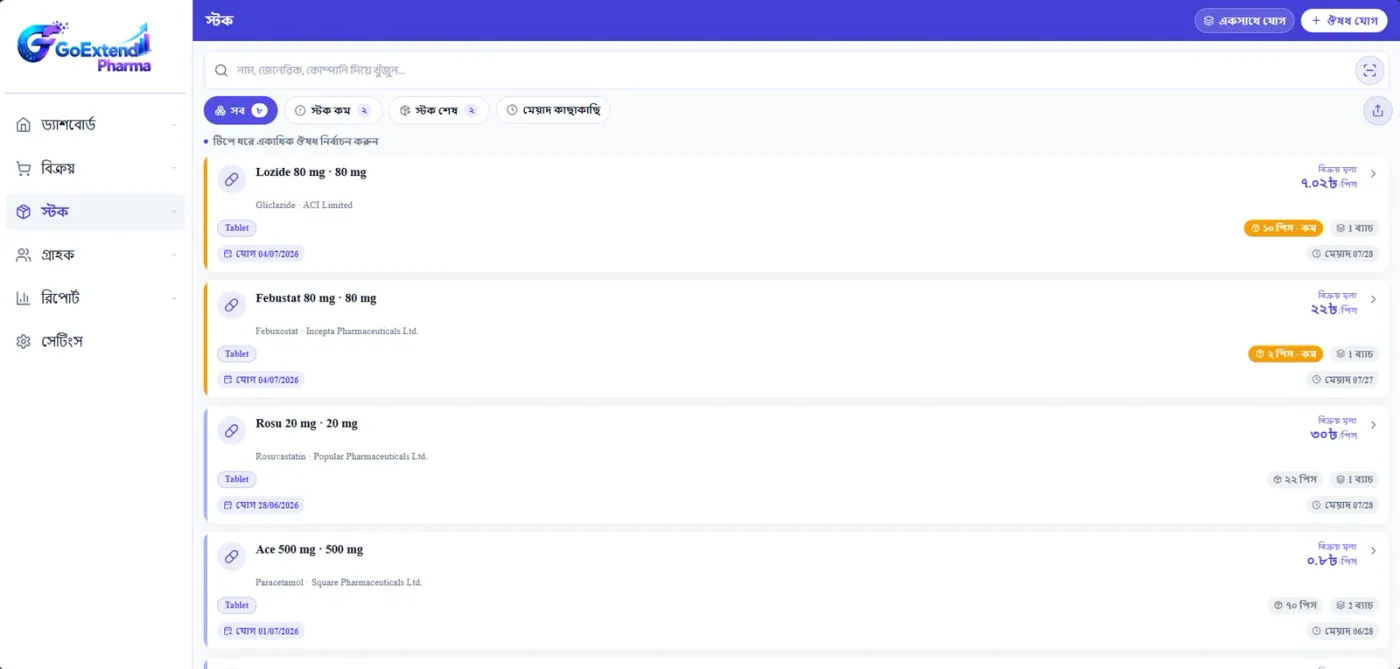The height and width of the screenshot is (669, 1400).
Task: Click the GoExtend Pharma logo
Action: point(85,46)
